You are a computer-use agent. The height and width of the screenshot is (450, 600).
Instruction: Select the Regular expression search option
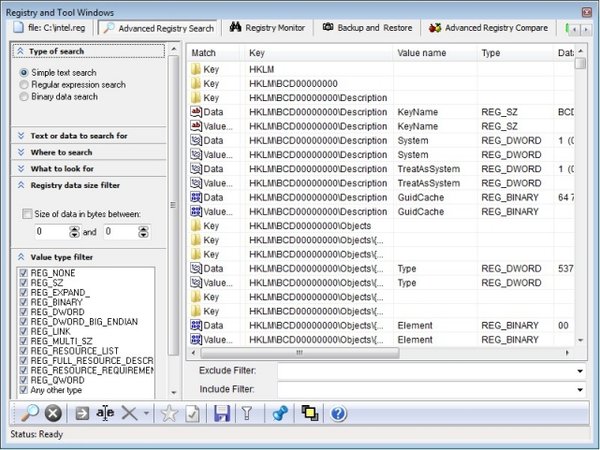coord(25,86)
